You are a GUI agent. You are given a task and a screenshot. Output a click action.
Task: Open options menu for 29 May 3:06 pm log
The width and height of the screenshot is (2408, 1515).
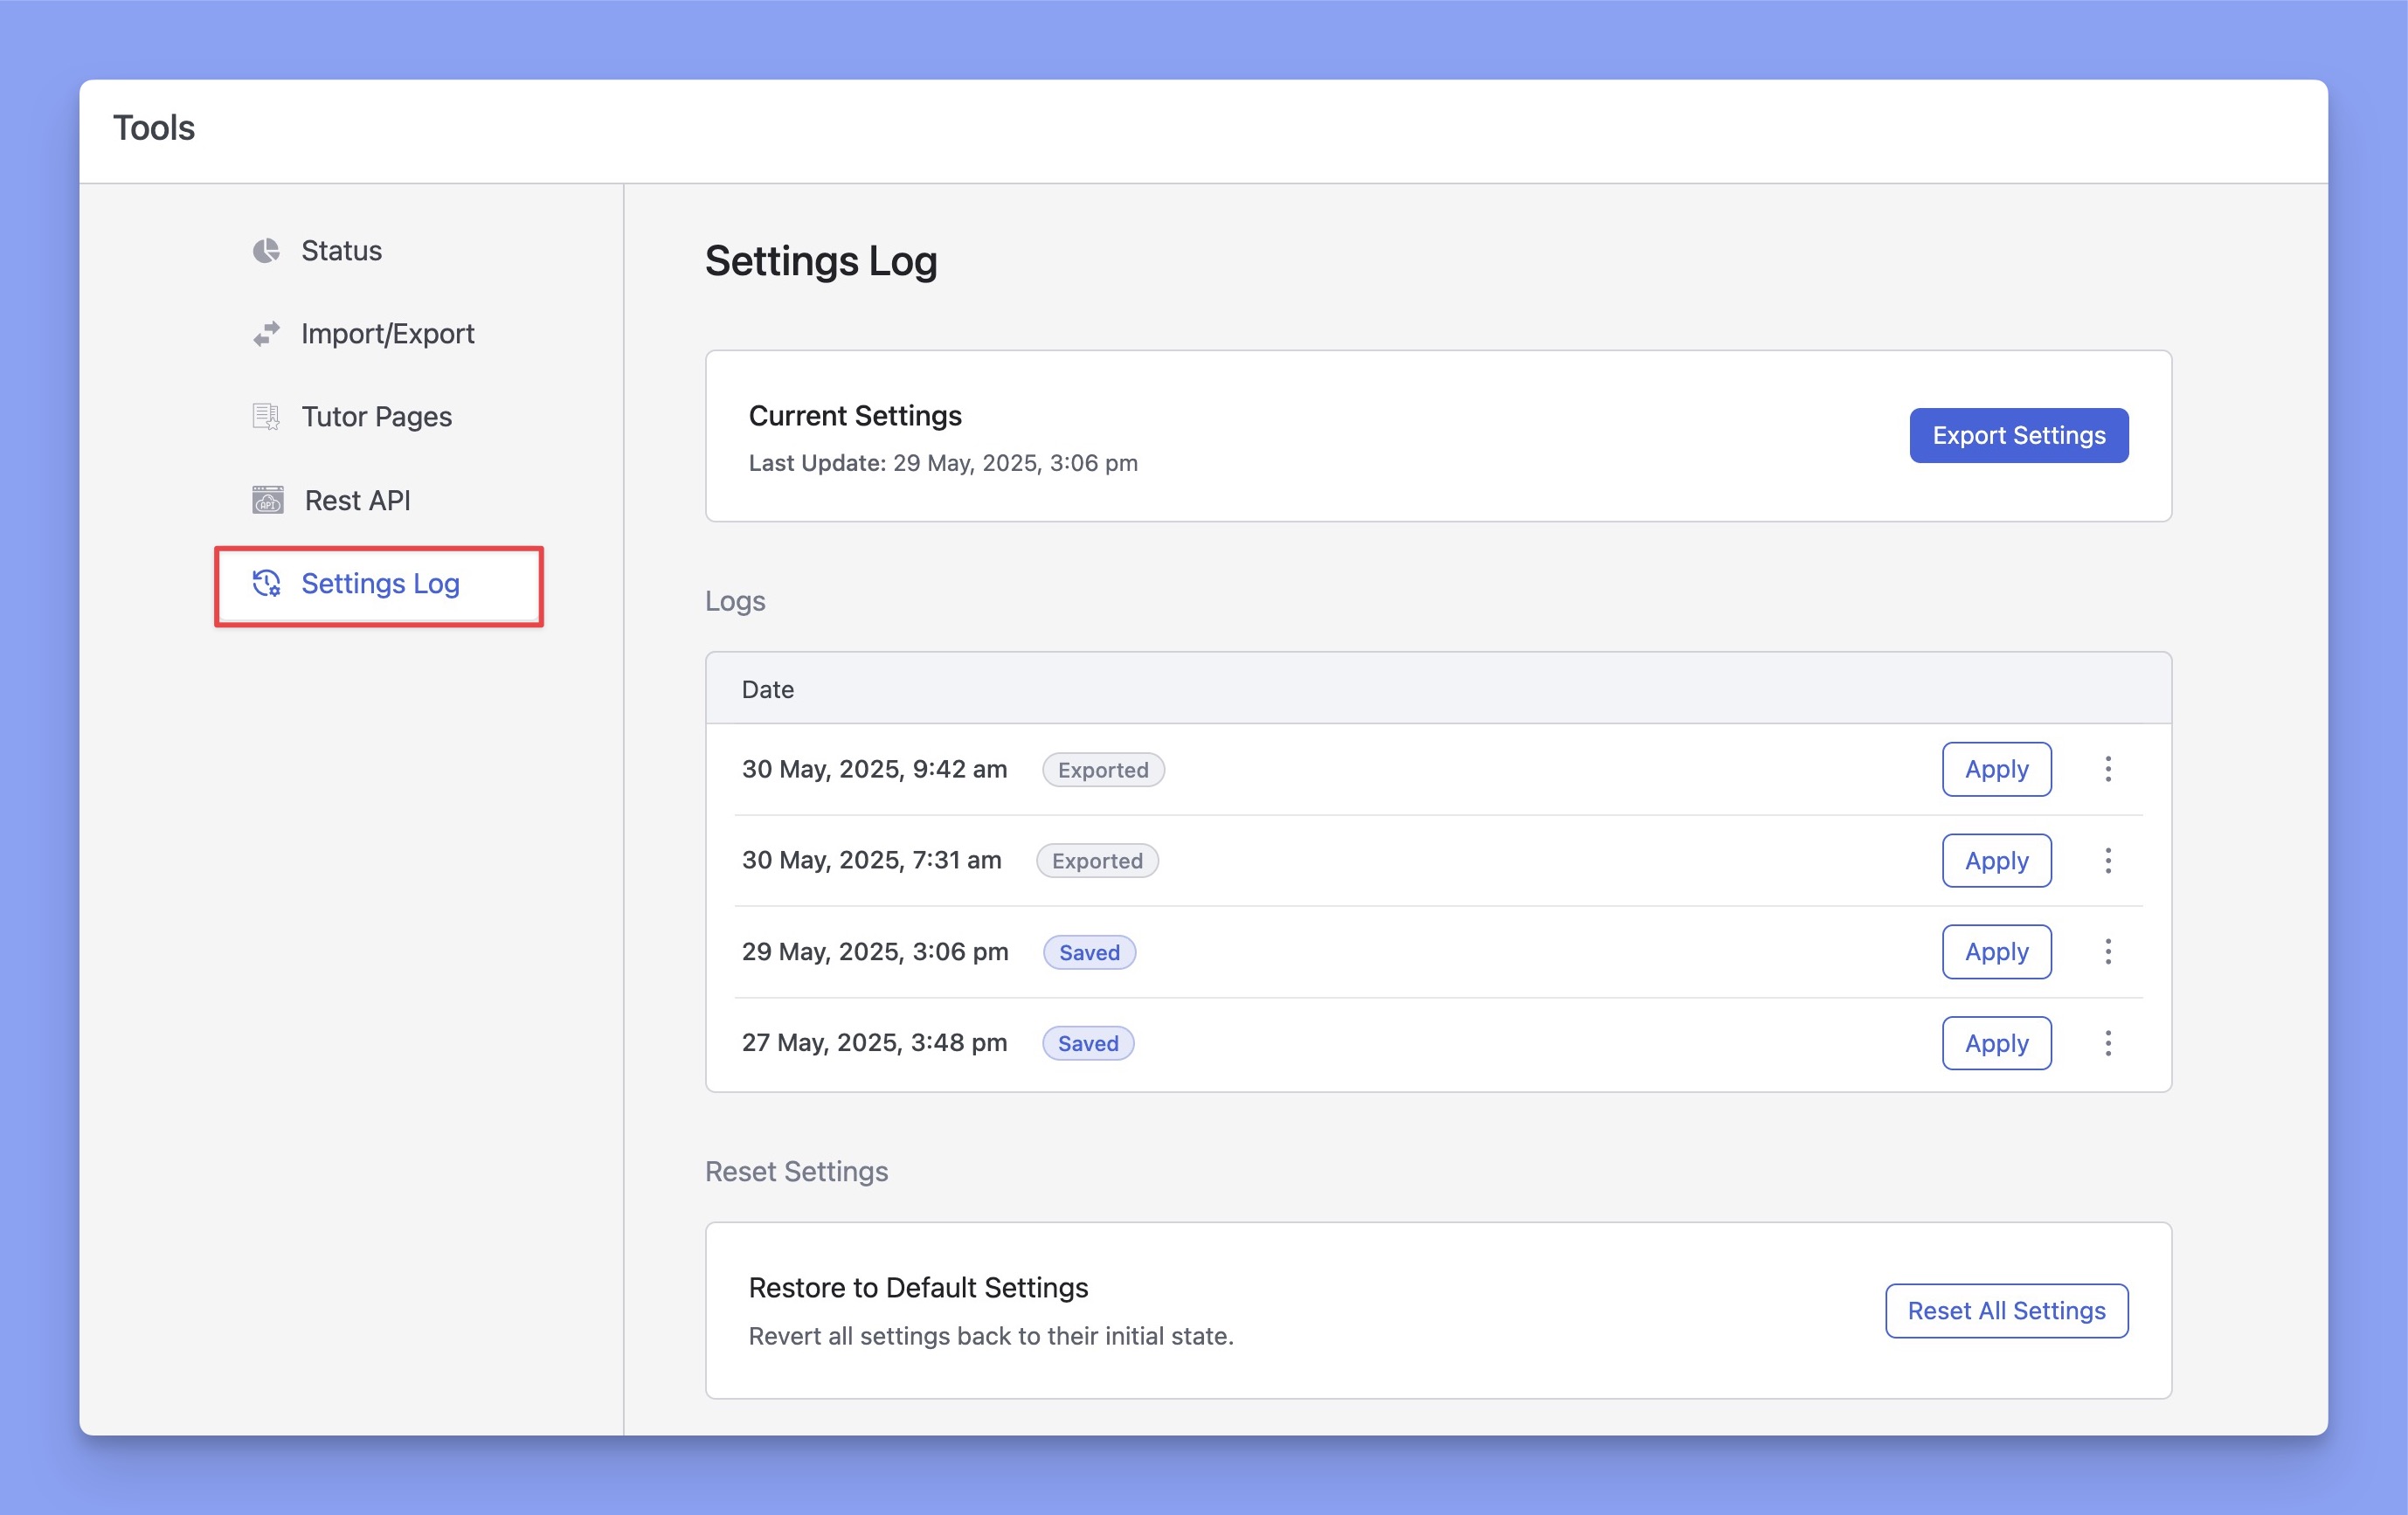[x=2108, y=952]
